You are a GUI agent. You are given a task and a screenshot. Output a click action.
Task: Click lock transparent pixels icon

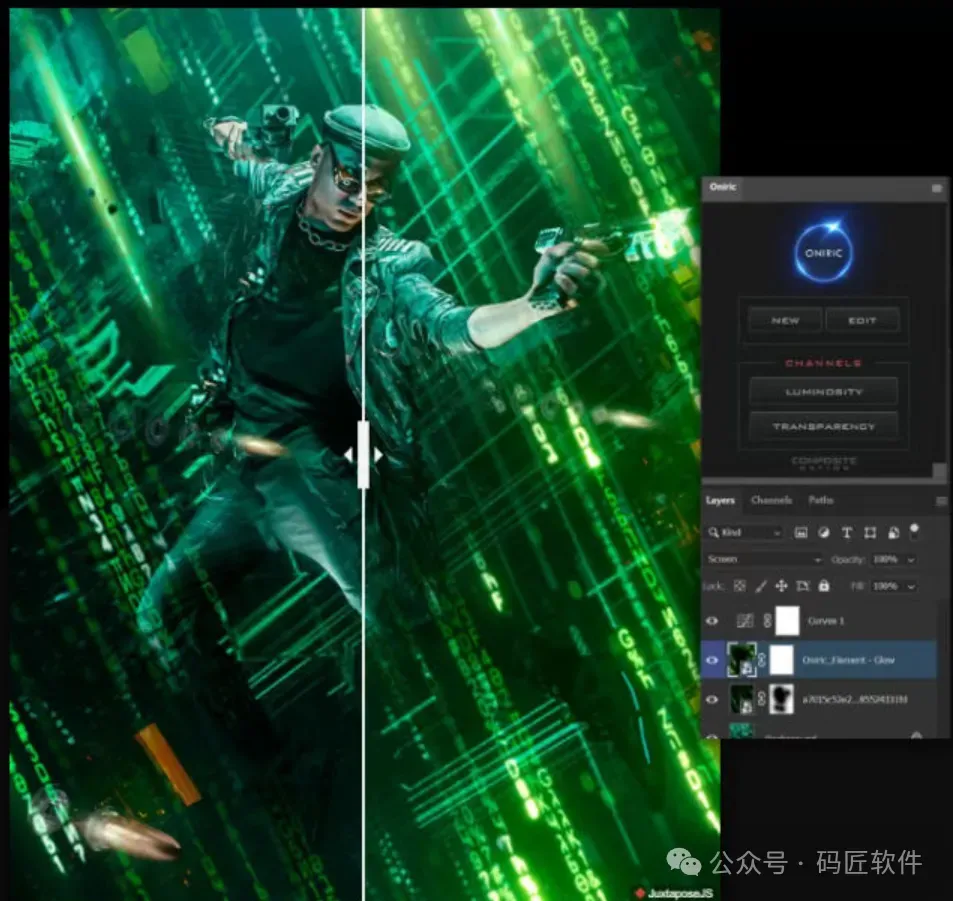[x=739, y=586]
